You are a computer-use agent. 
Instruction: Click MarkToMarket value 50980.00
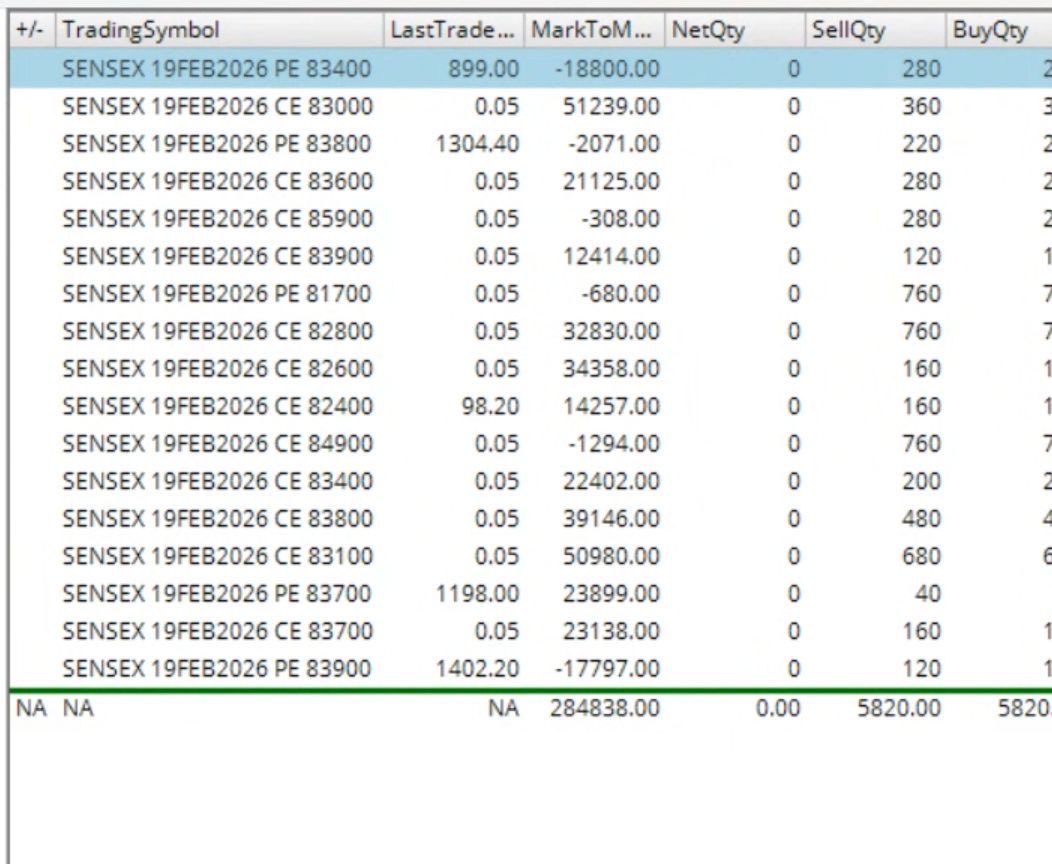[x=611, y=557]
